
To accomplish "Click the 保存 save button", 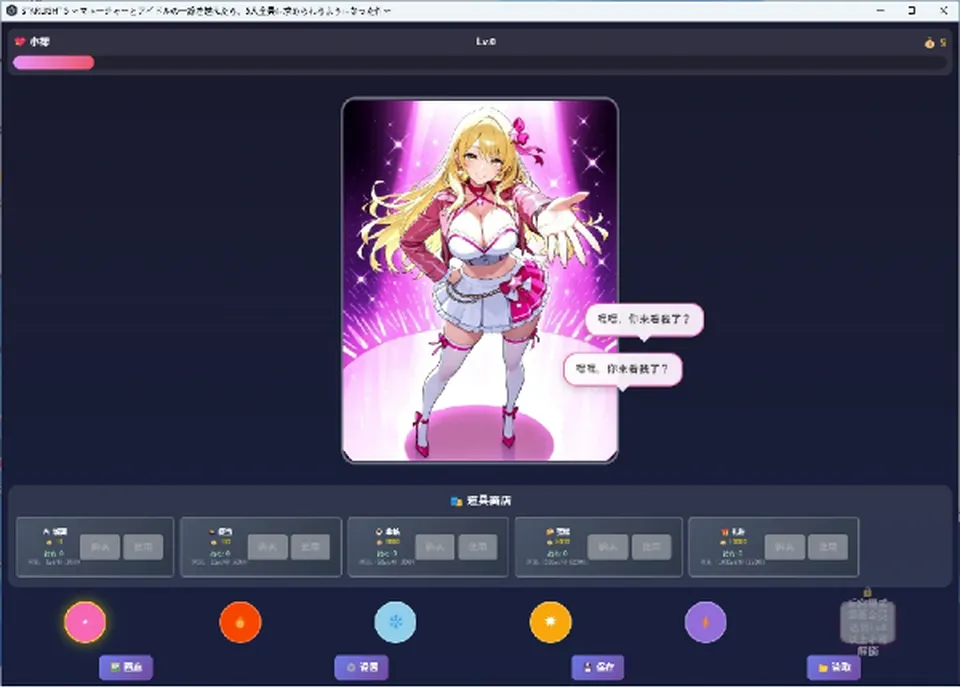I will click(x=598, y=667).
